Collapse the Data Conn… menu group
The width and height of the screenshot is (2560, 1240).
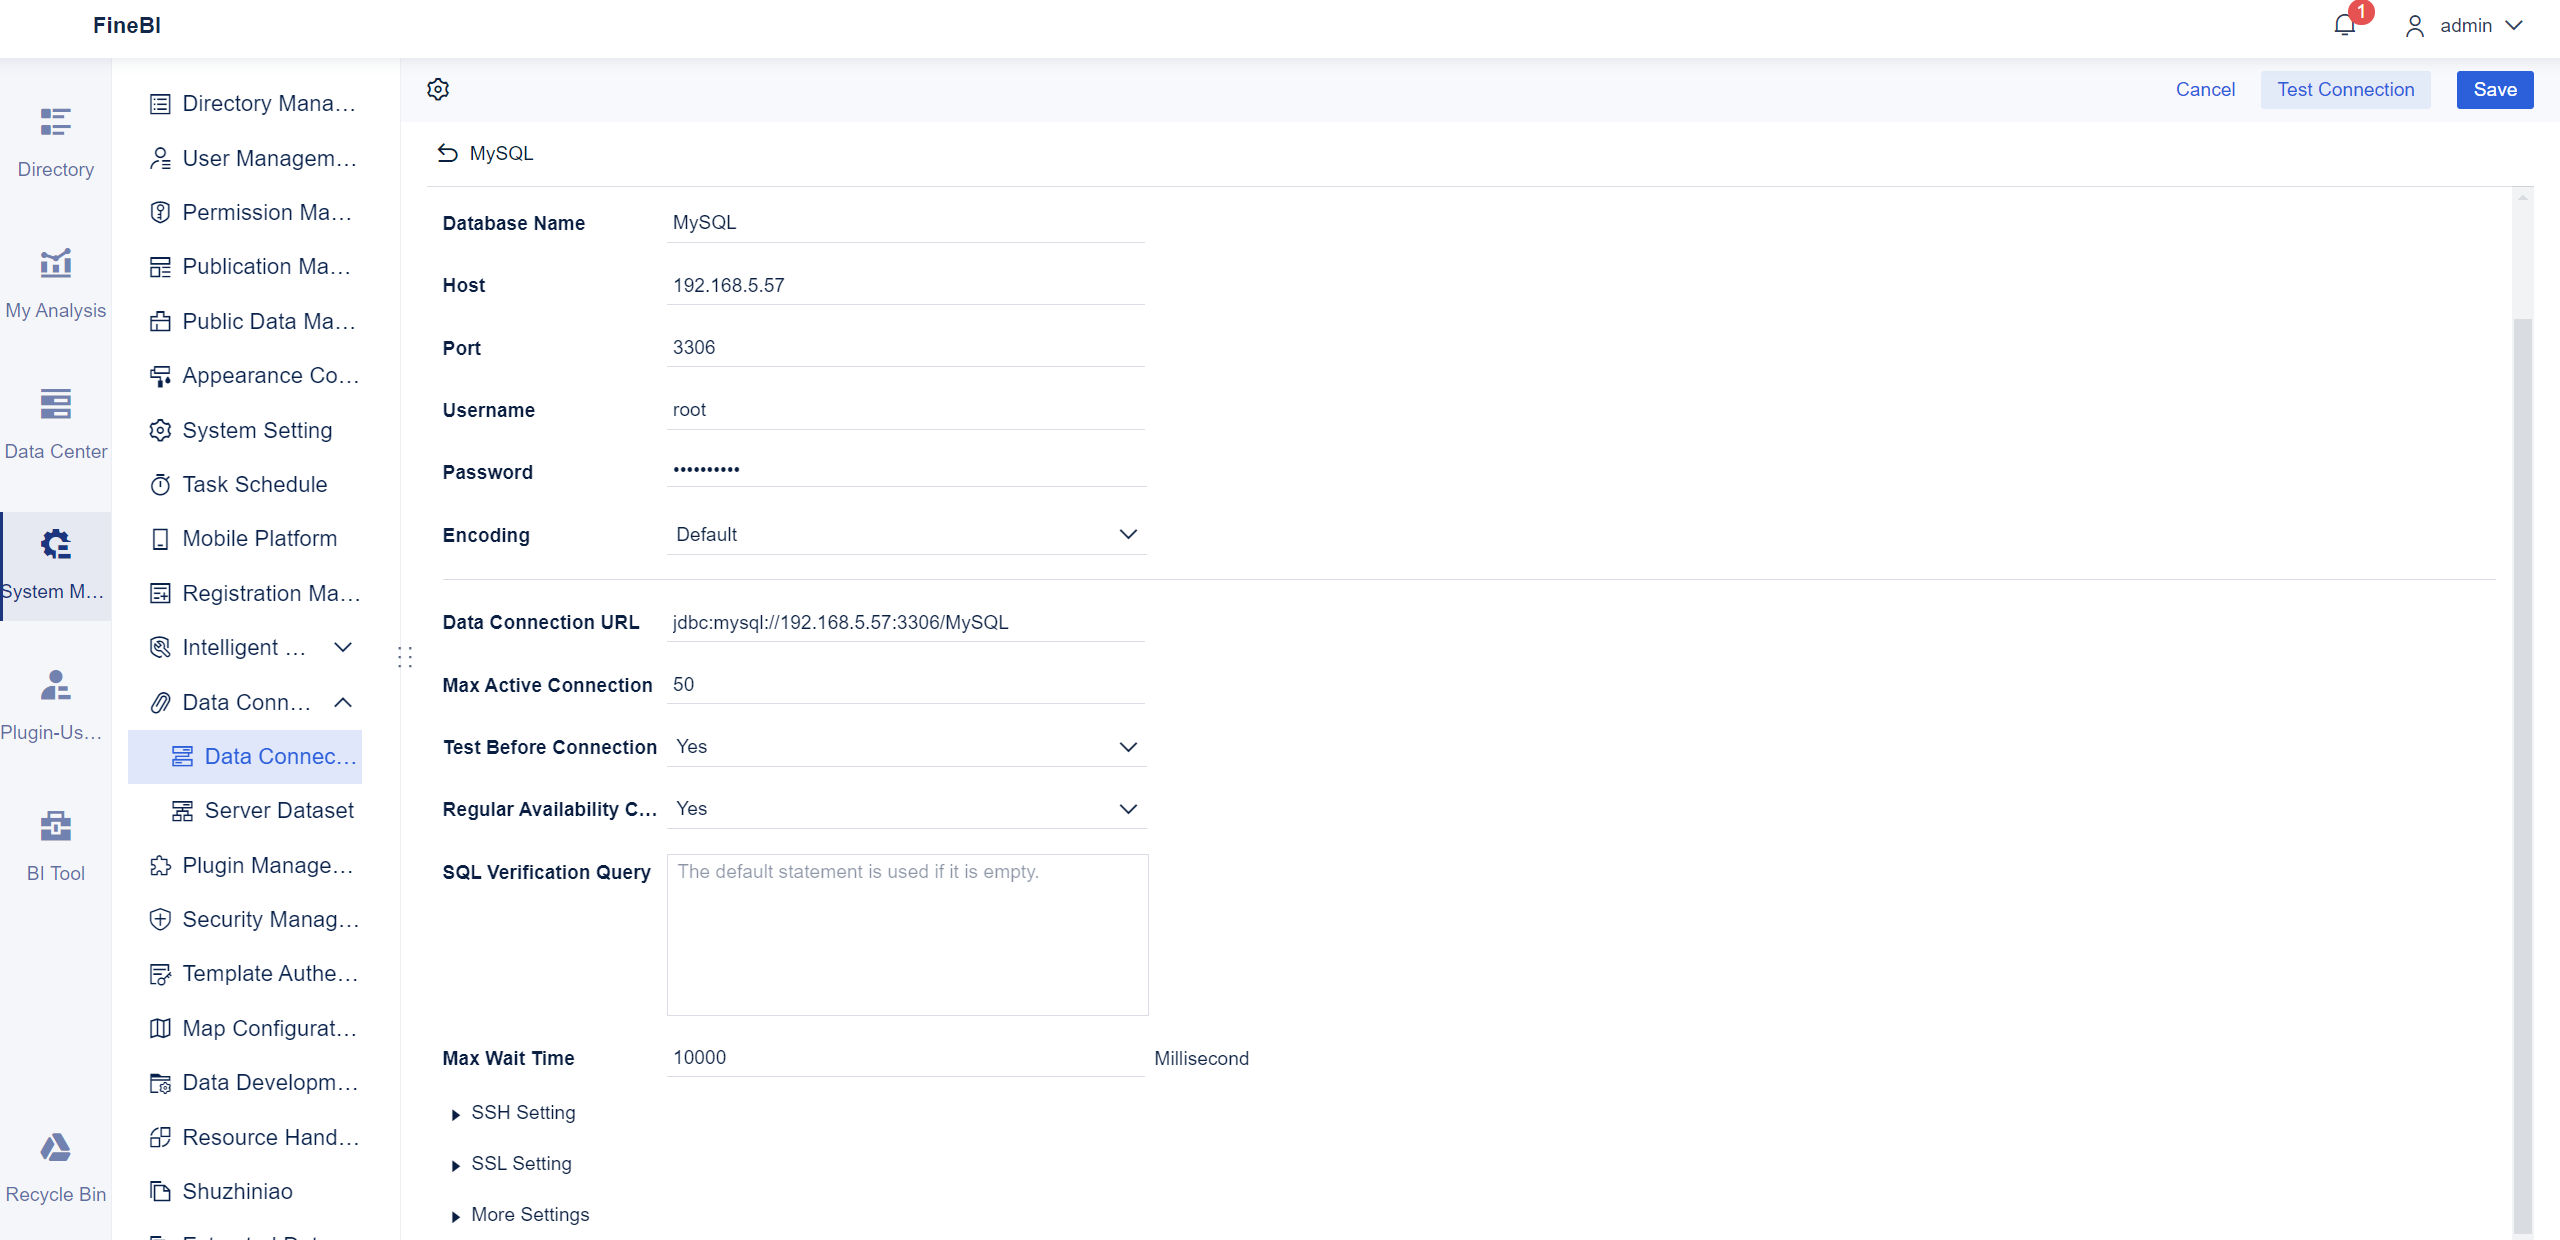[343, 702]
